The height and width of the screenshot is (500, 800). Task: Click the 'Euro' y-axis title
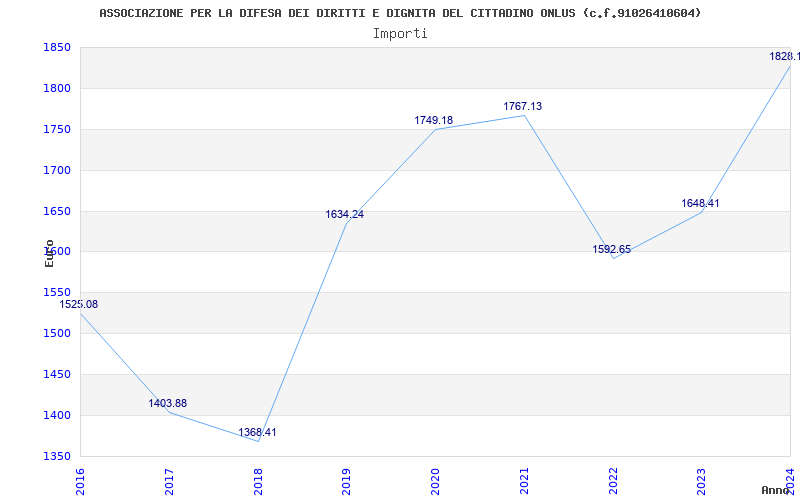click(x=49, y=253)
